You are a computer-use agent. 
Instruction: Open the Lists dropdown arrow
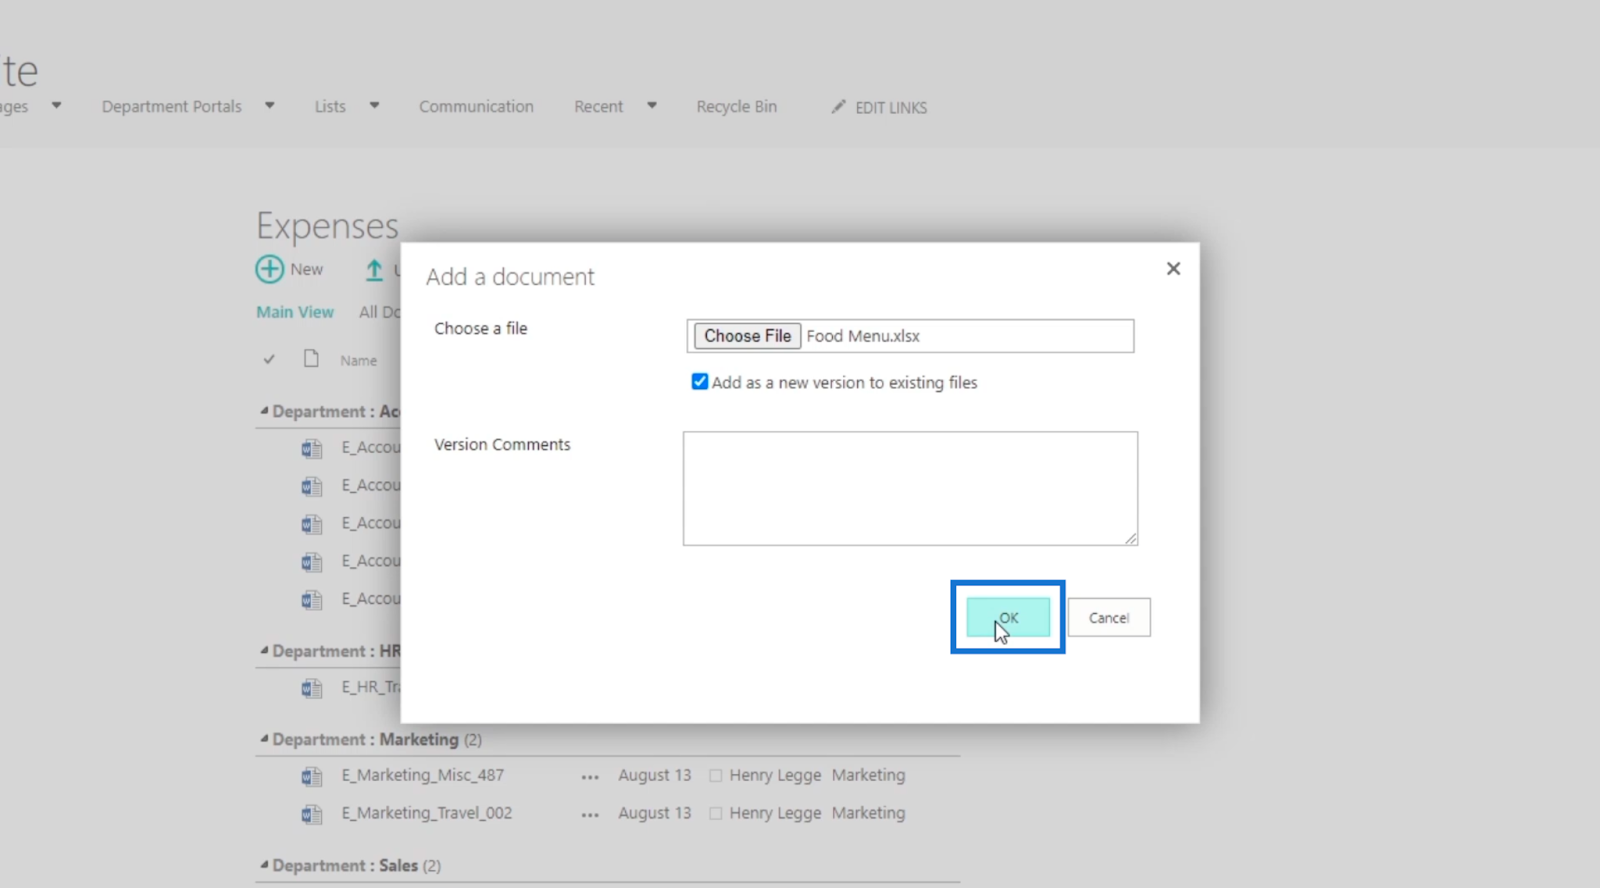374,105
